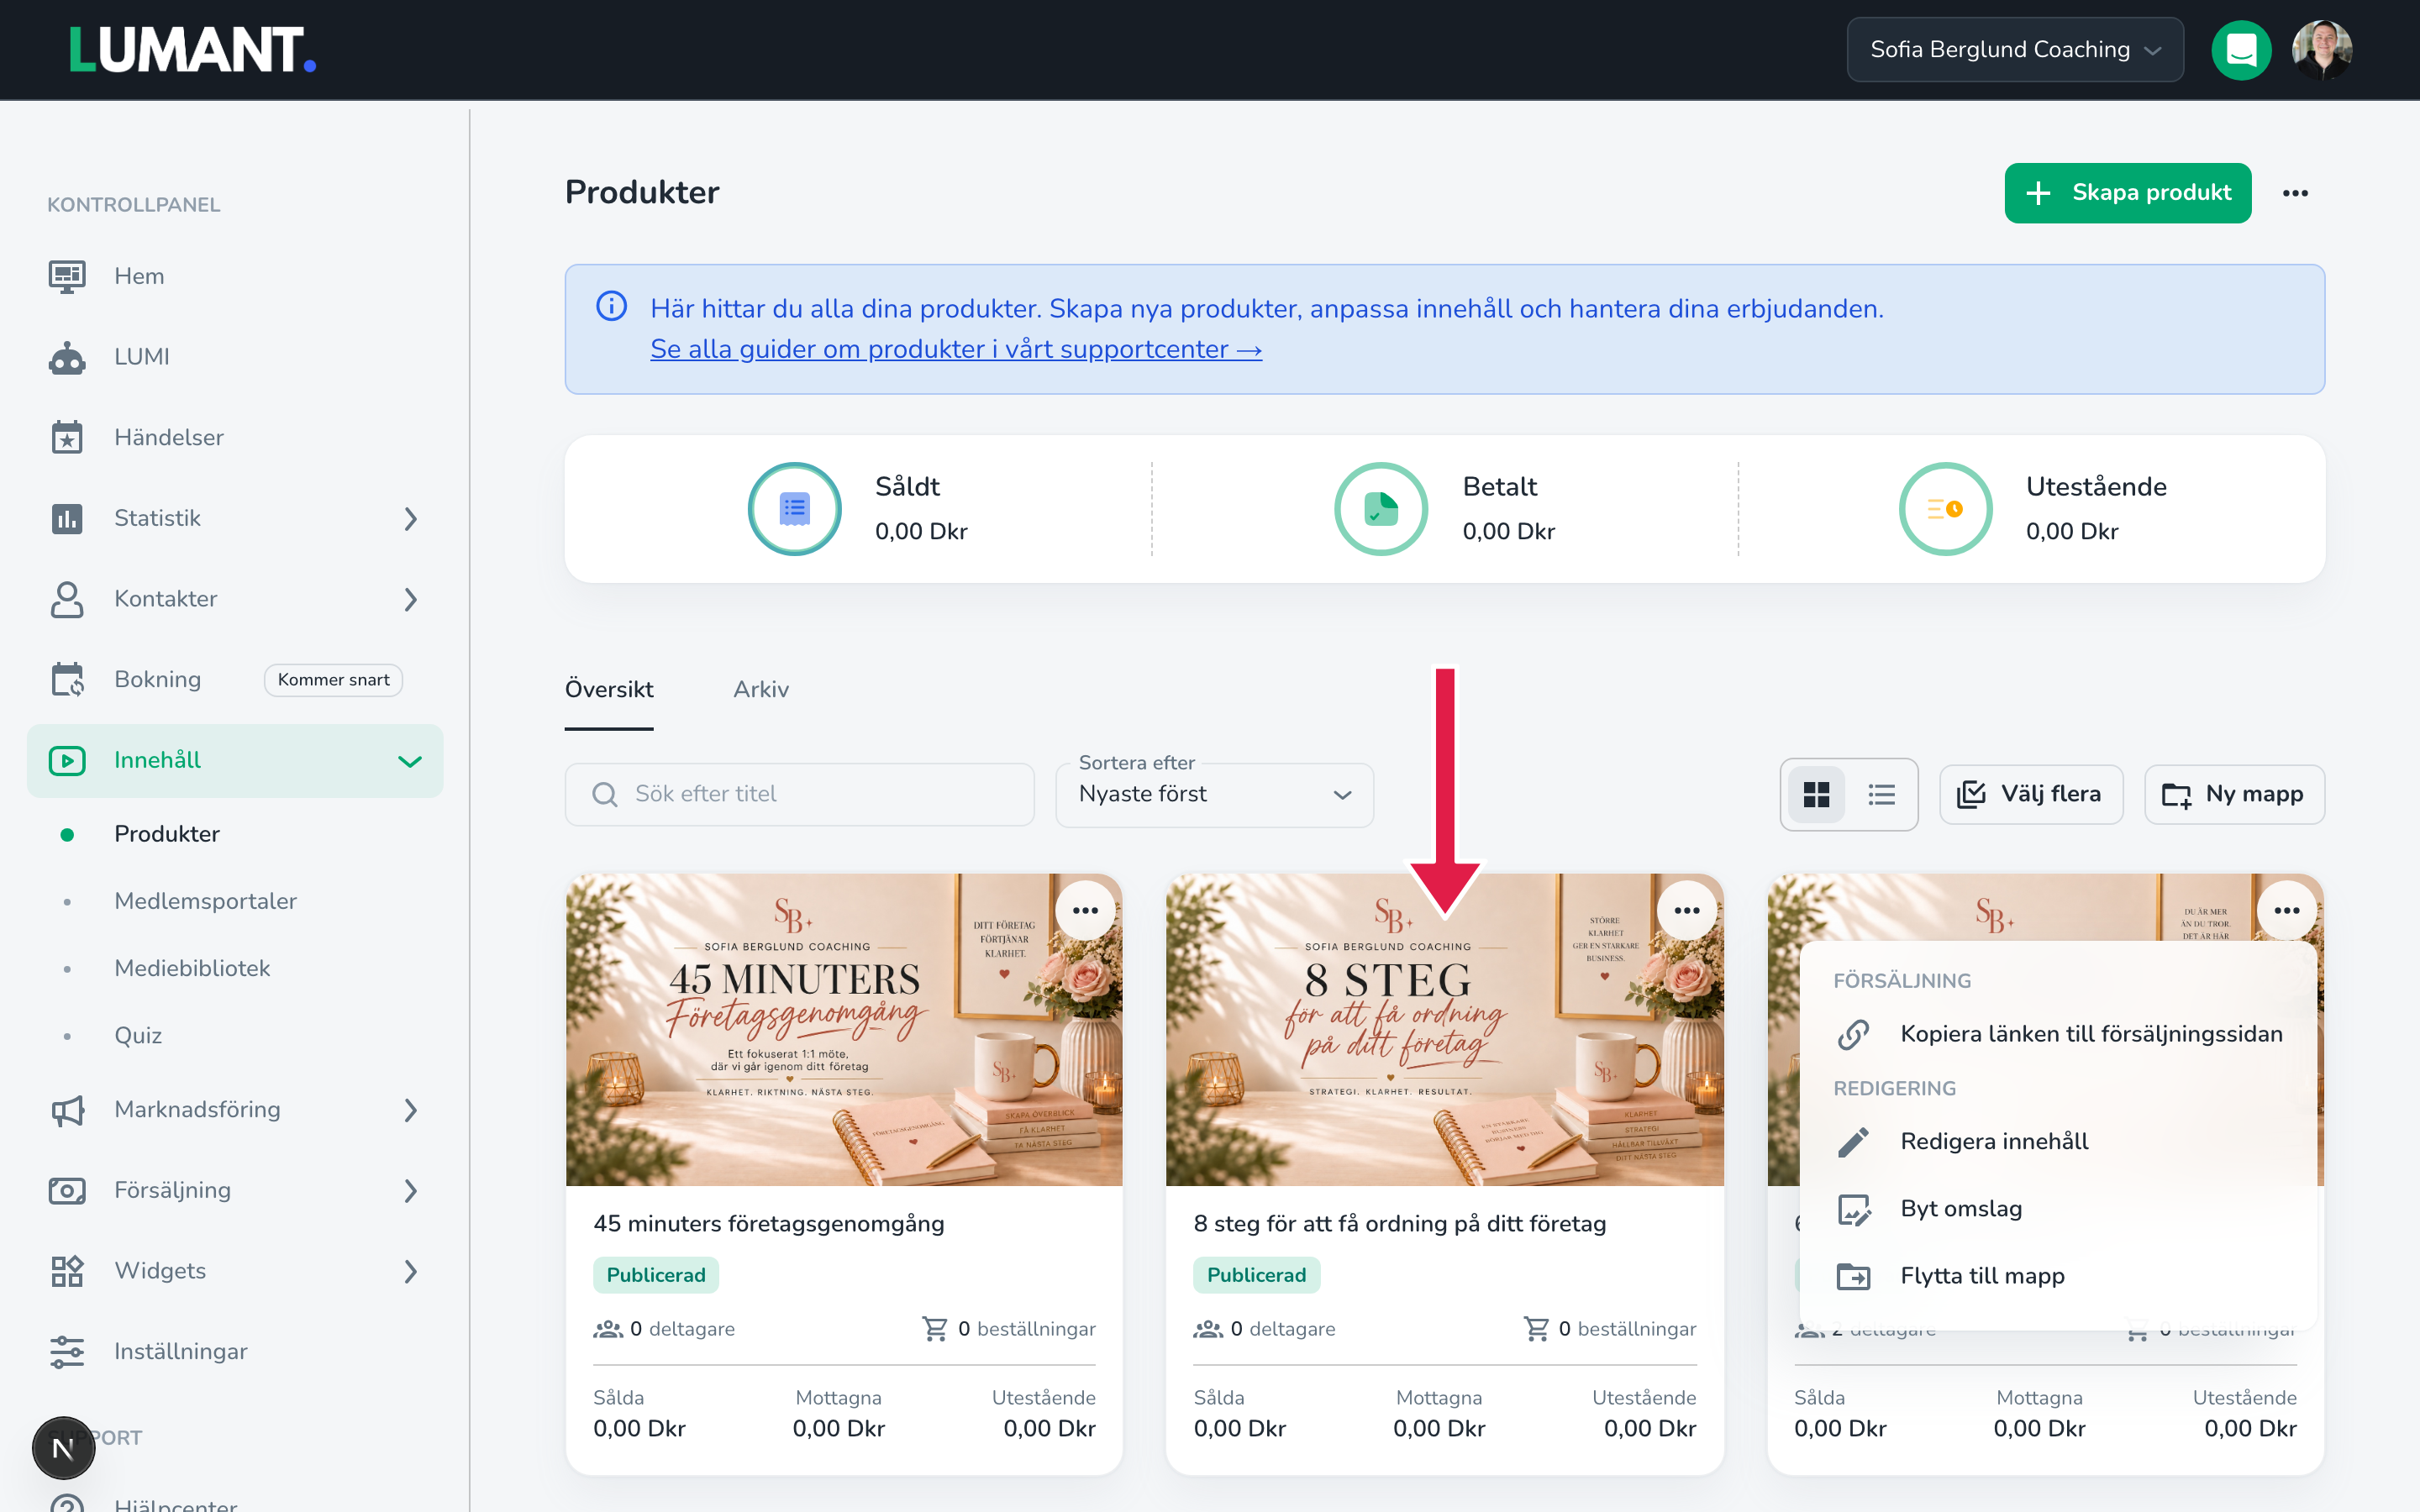Screen dimensions: 2420x1512
Task: Open the green chat support icon
Action: pyautogui.click(x=2241, y=49)
